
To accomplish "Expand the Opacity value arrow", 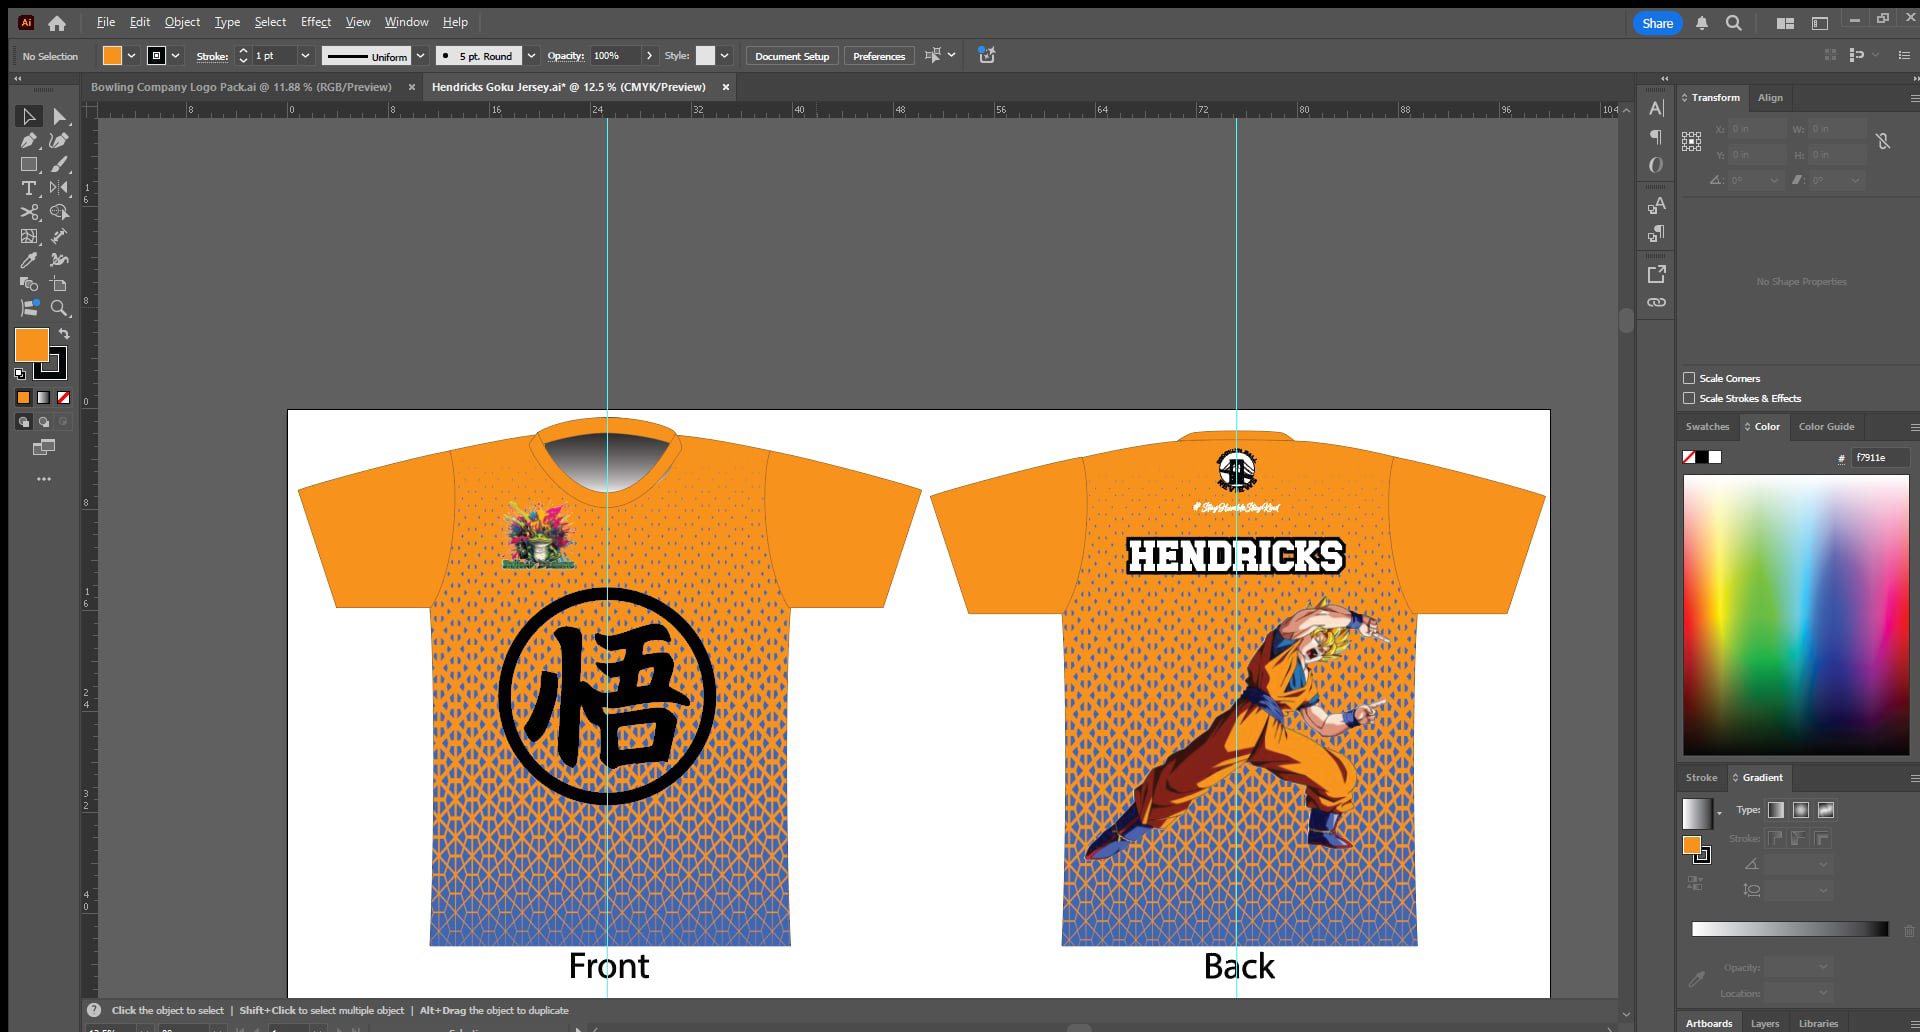I will [x=649, y=56].
